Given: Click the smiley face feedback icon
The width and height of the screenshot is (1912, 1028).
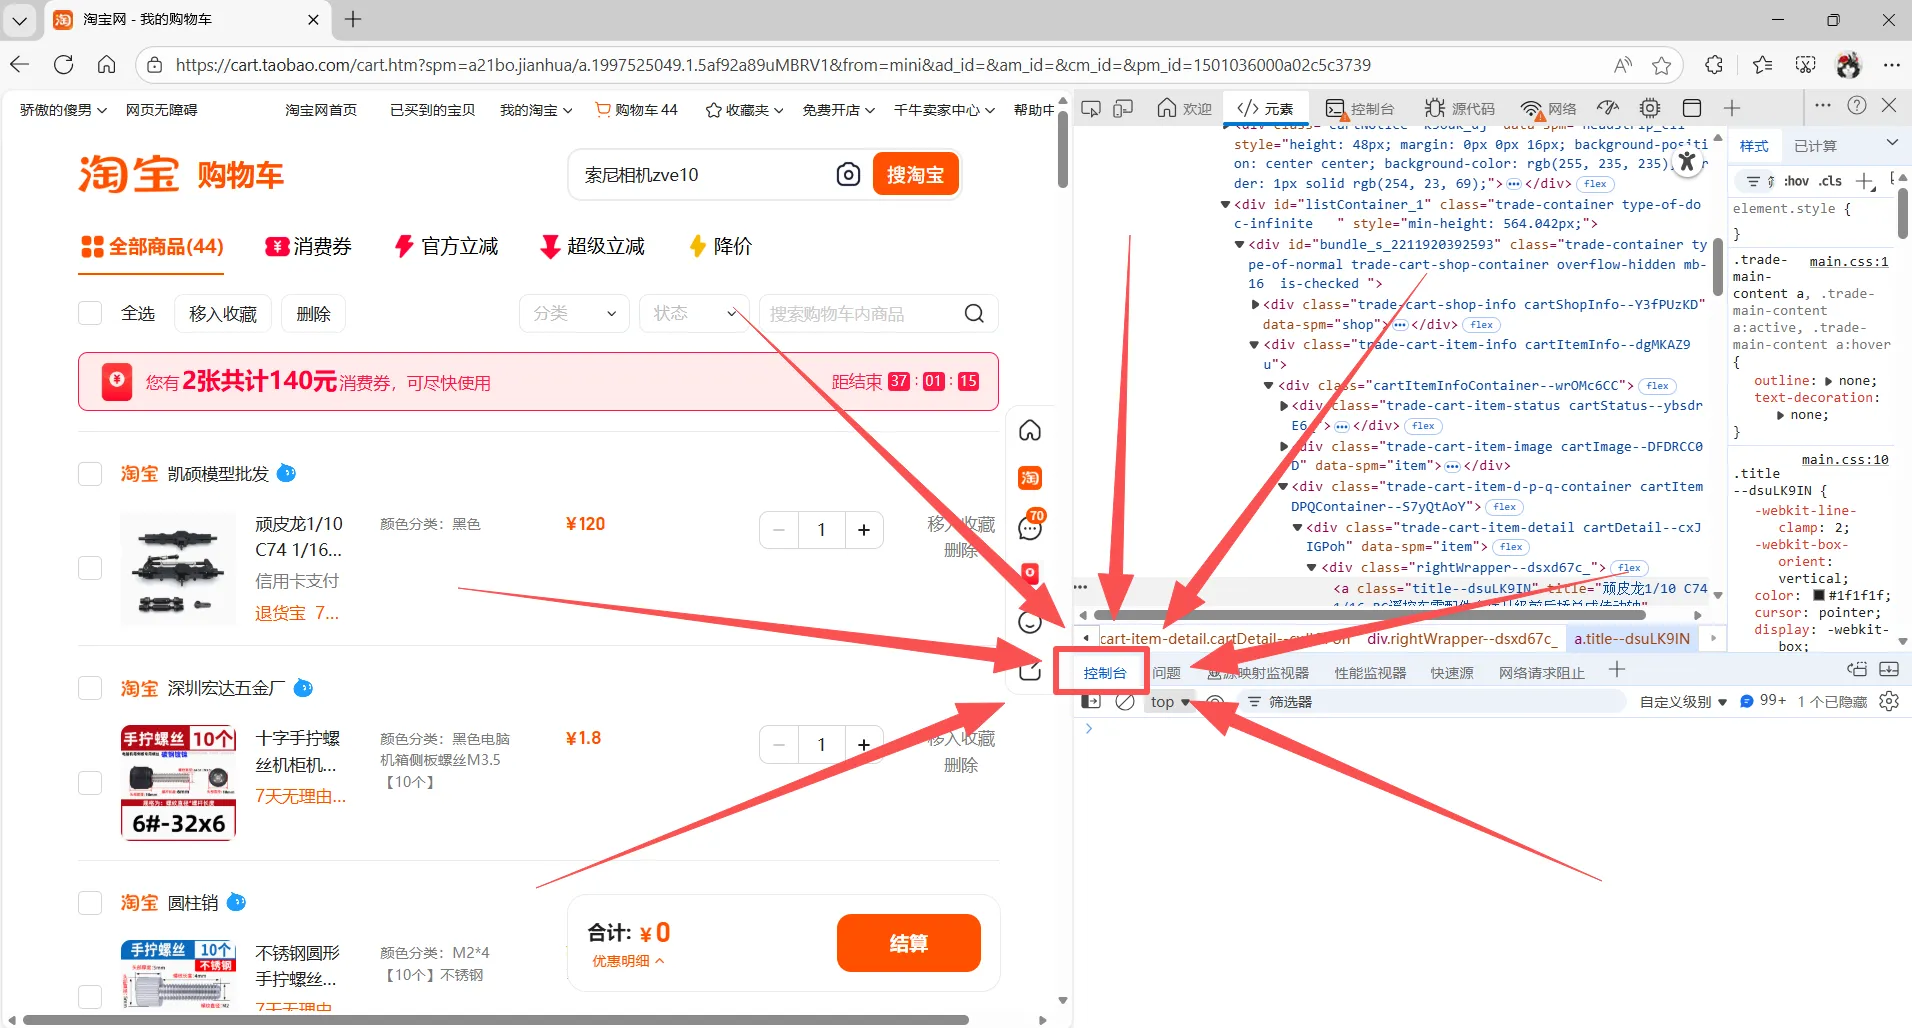Looking at the screenshot, I should 1030,622.
